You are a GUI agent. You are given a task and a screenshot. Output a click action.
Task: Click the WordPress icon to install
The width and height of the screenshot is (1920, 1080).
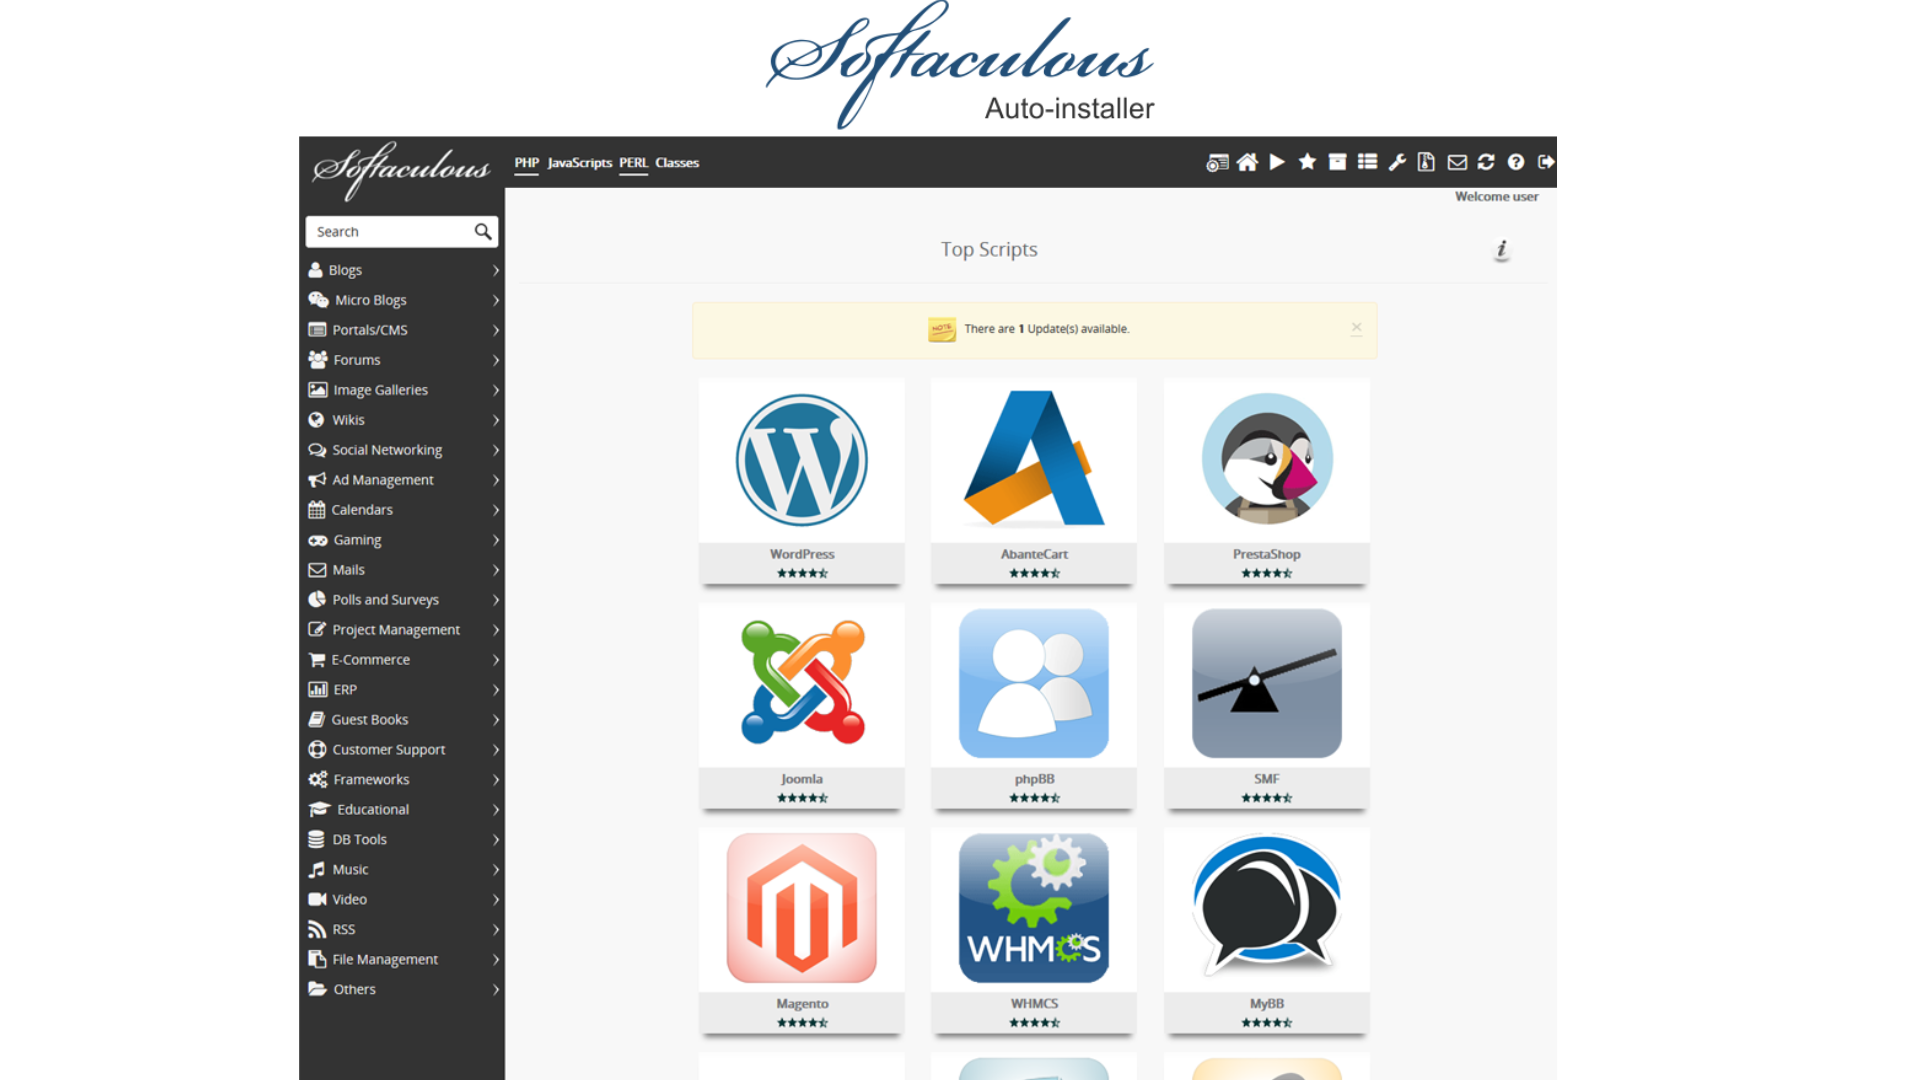tap(800, 460)
